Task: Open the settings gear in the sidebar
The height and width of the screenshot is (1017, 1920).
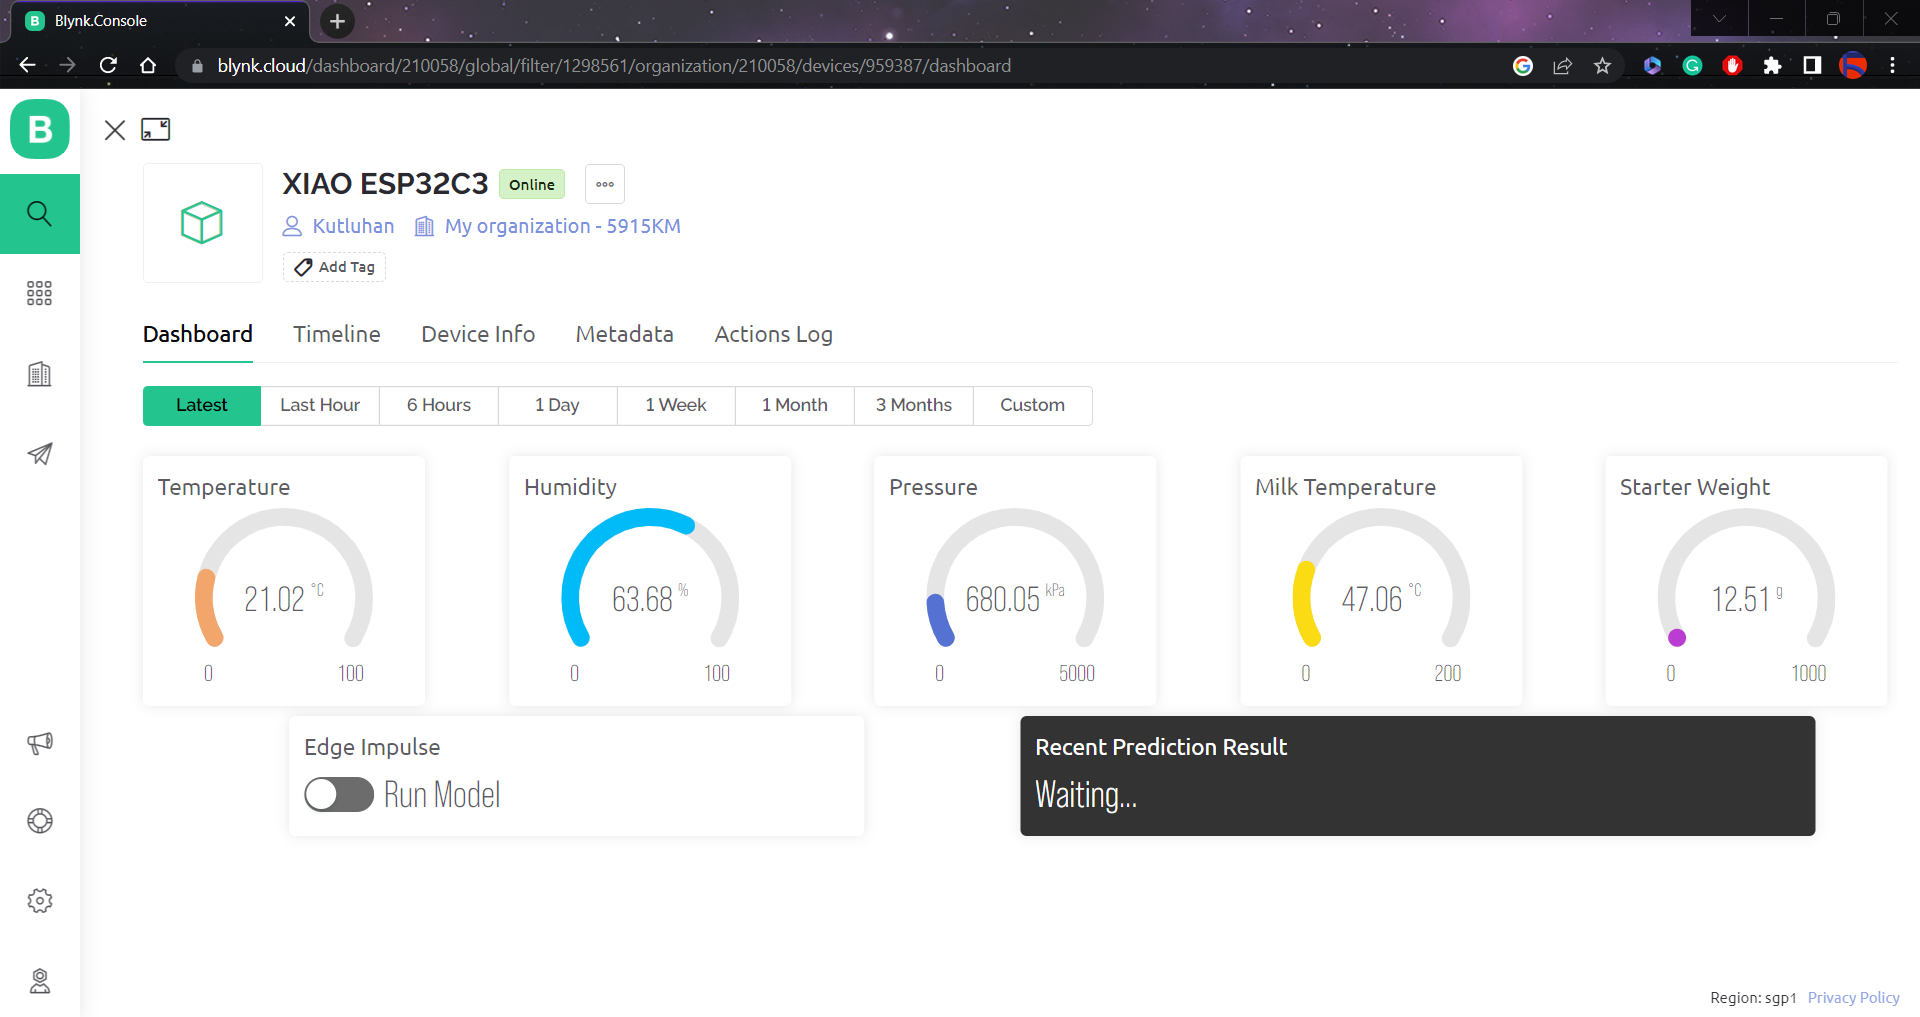Action: coord(40,901)
